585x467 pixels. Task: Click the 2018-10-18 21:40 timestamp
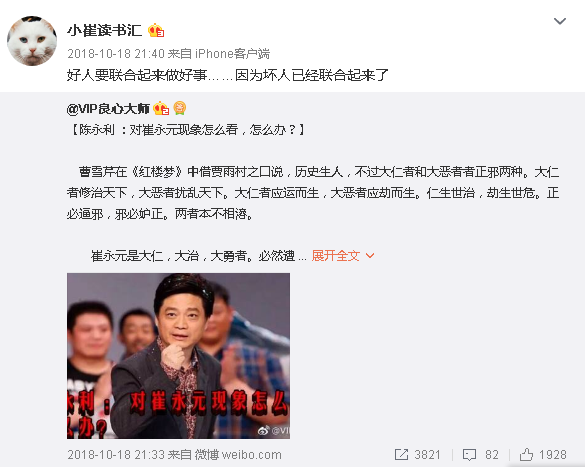tap(116, 54)
